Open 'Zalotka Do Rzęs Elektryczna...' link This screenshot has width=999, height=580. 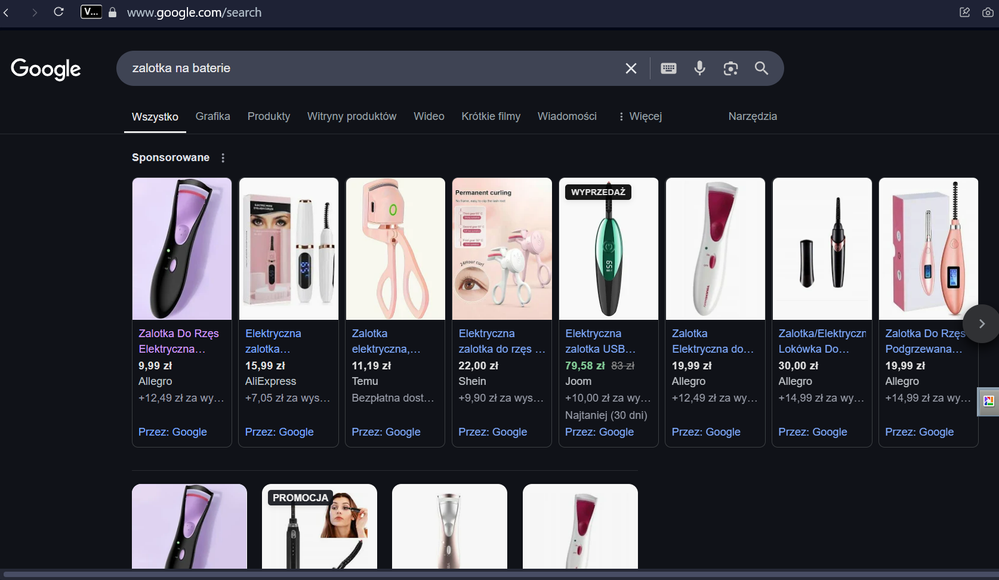coord(178,341)
